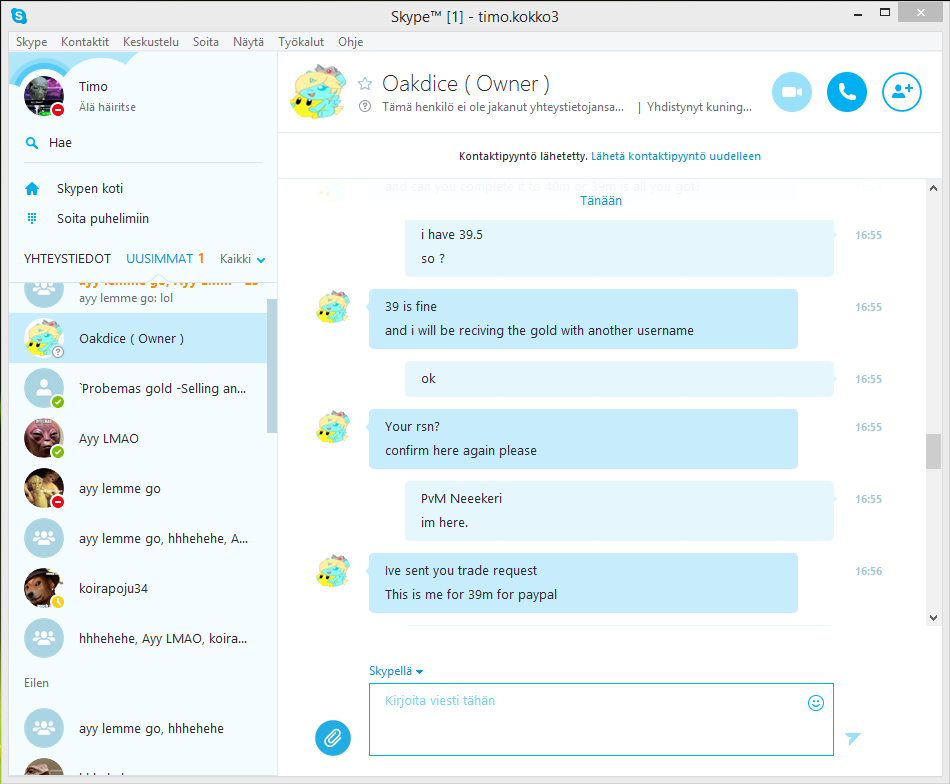Open the dial pad Soita puhelimiin
The image size is (950, 784).
(32, 218)
